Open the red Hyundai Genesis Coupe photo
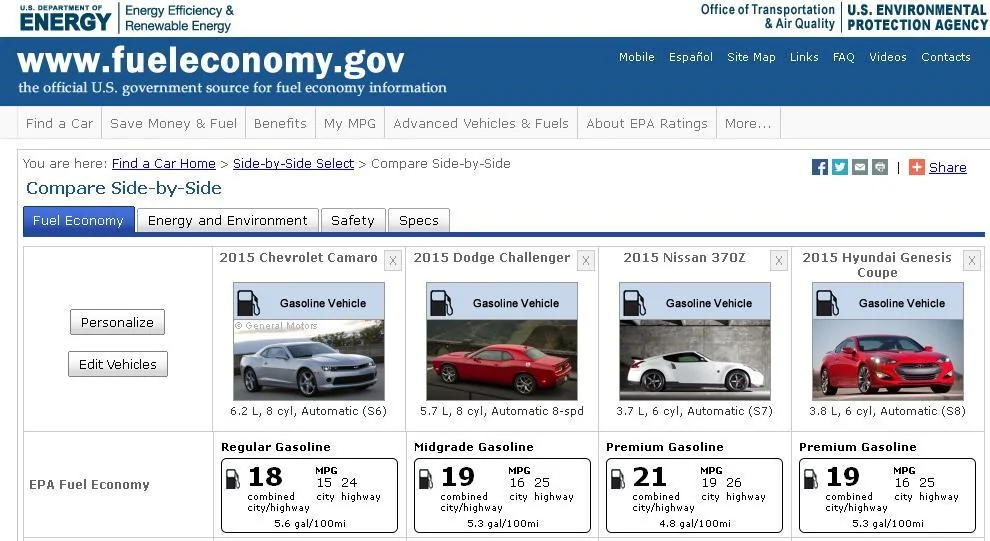The width and height of the screenshot is (990, 541). pos(888,360)
